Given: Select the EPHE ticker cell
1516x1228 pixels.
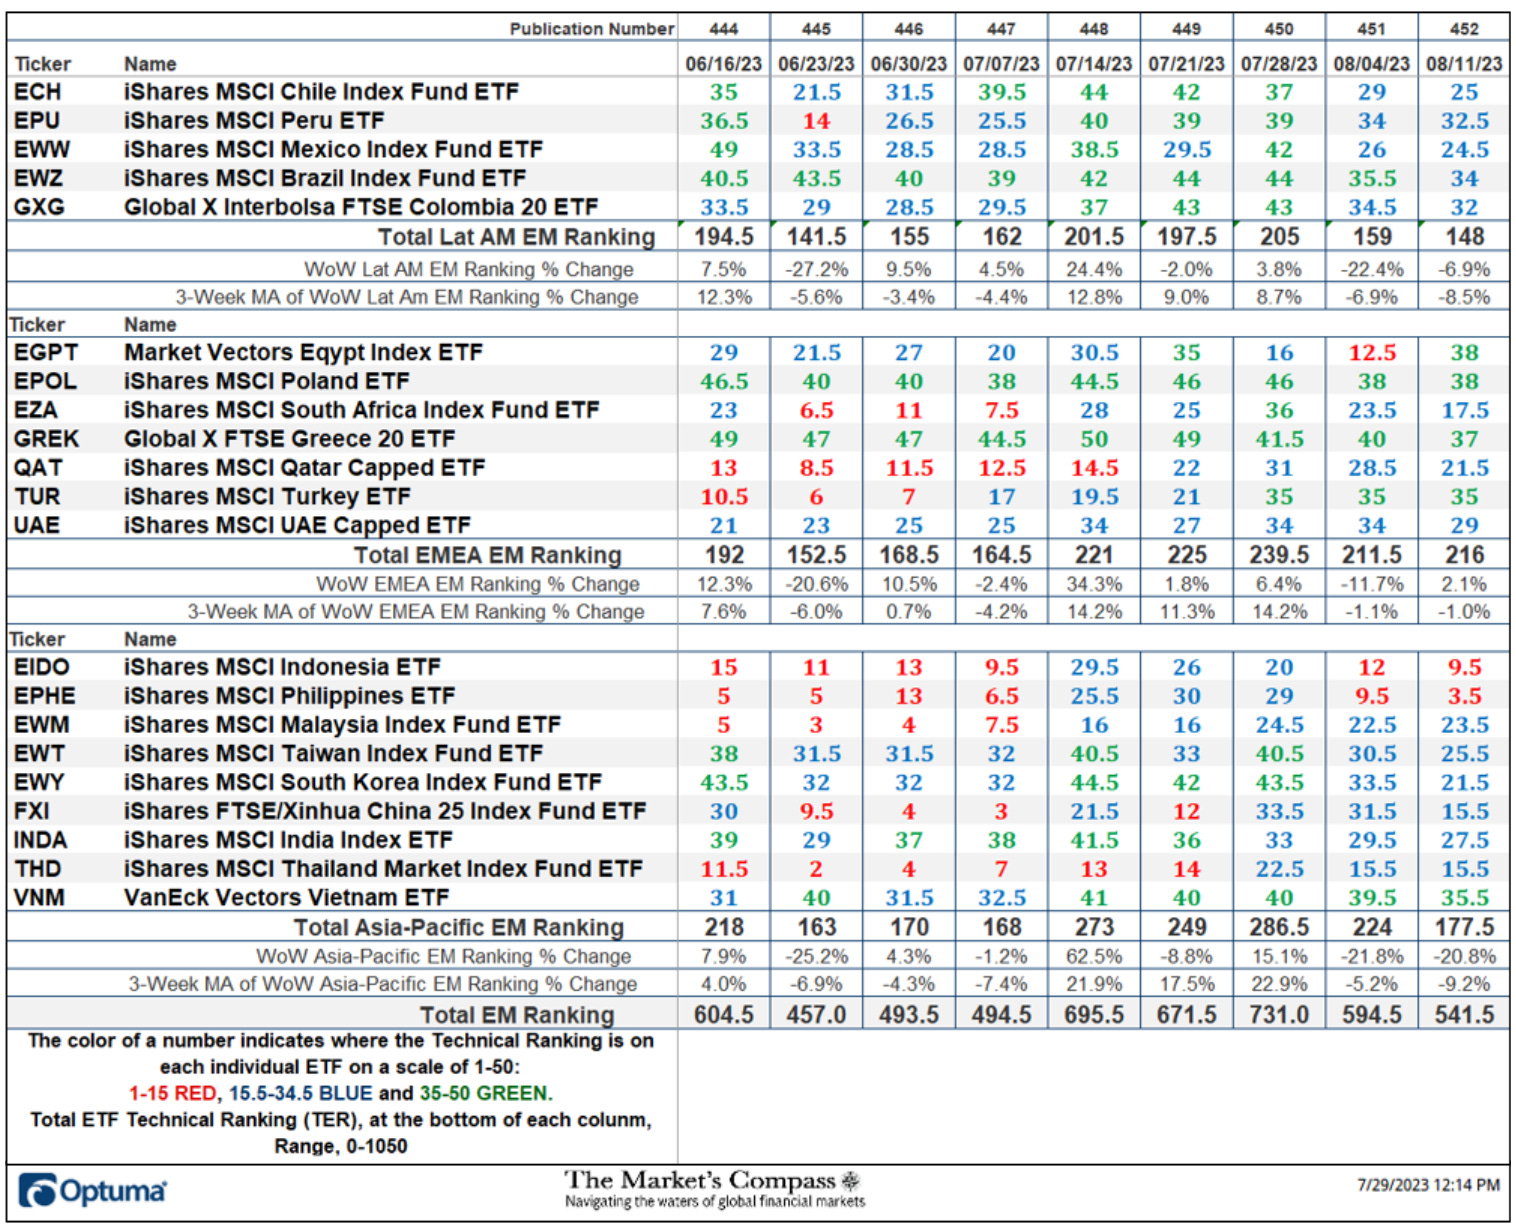Looking at the screenshot, I should pyautogui.click(x=44, y=697).
